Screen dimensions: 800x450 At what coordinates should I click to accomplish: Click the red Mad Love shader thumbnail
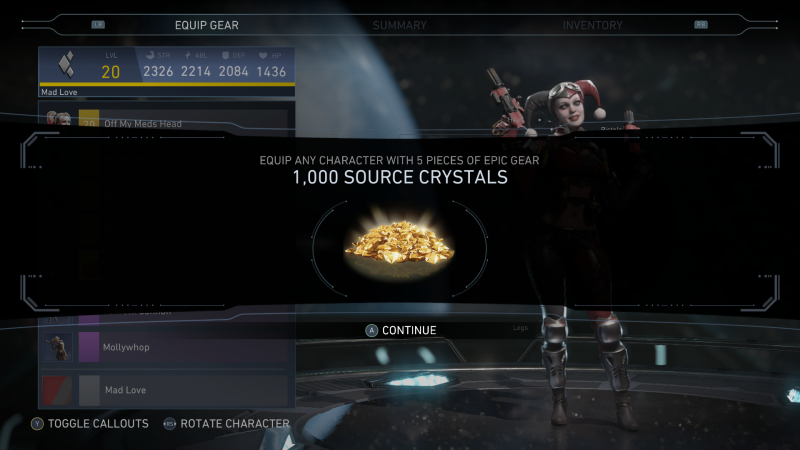coord(58,390)
